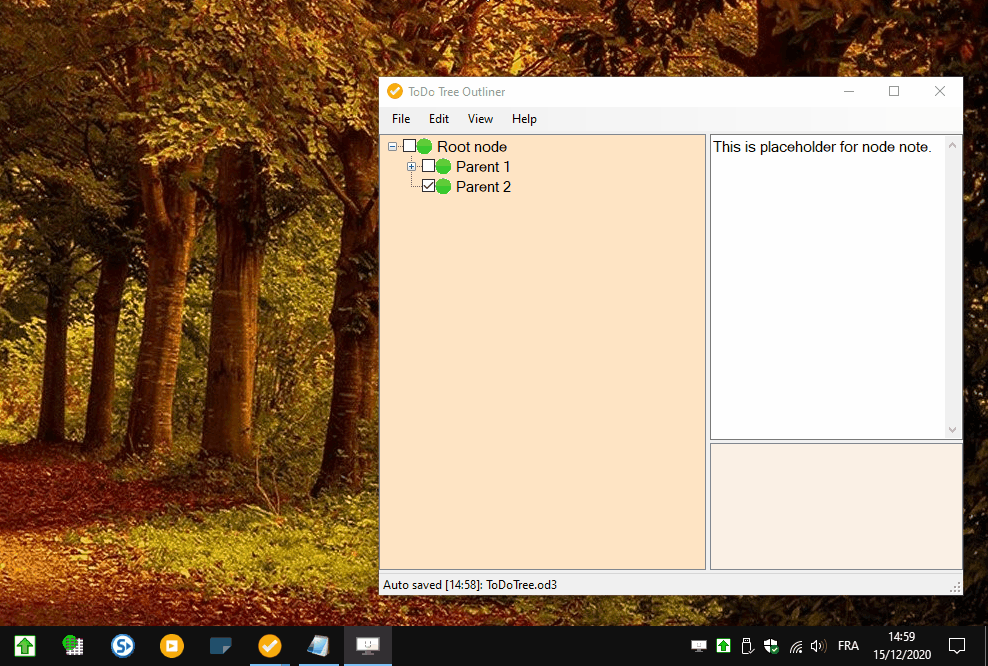Click the tray monitor icon
Screen dimensions: 988x666
point(699,646)
